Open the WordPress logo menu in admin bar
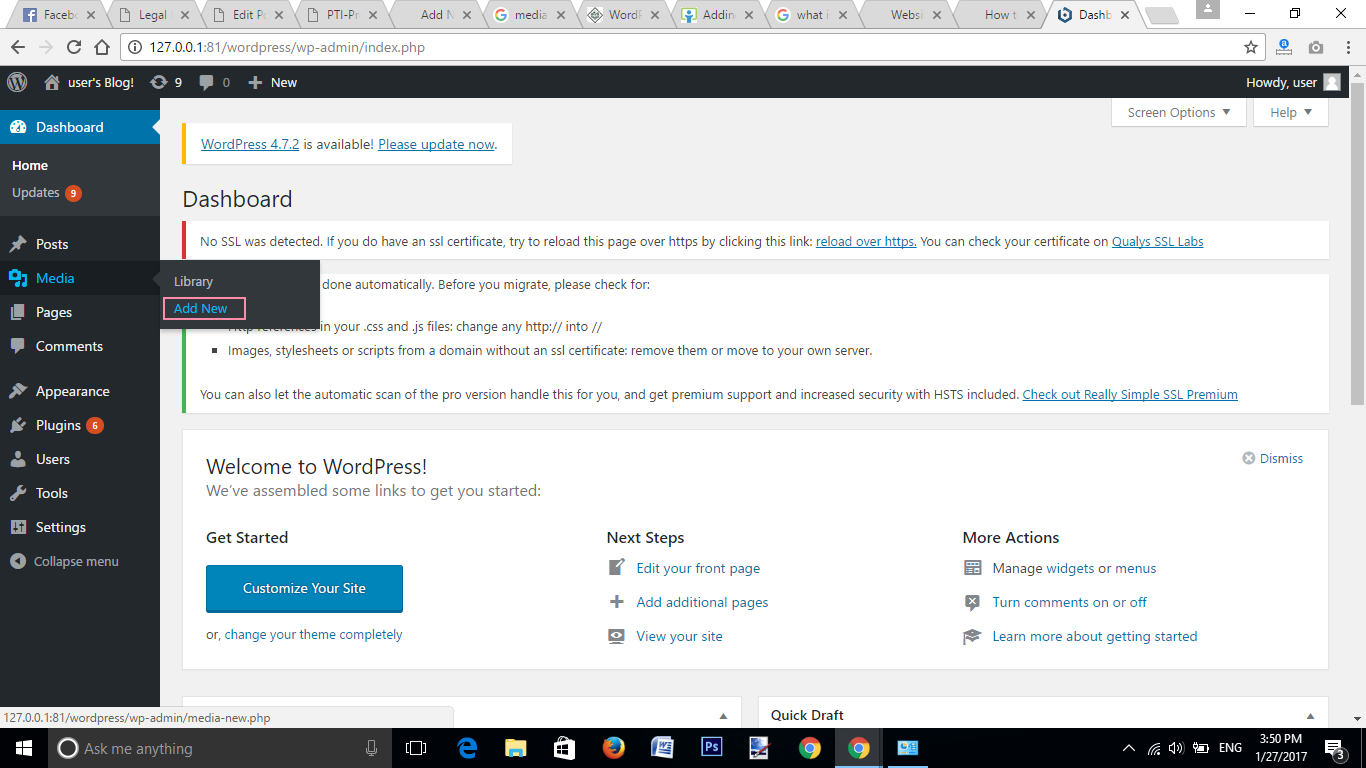The height and width of the screenshot is (768, 1366). [x=16, y=82]
